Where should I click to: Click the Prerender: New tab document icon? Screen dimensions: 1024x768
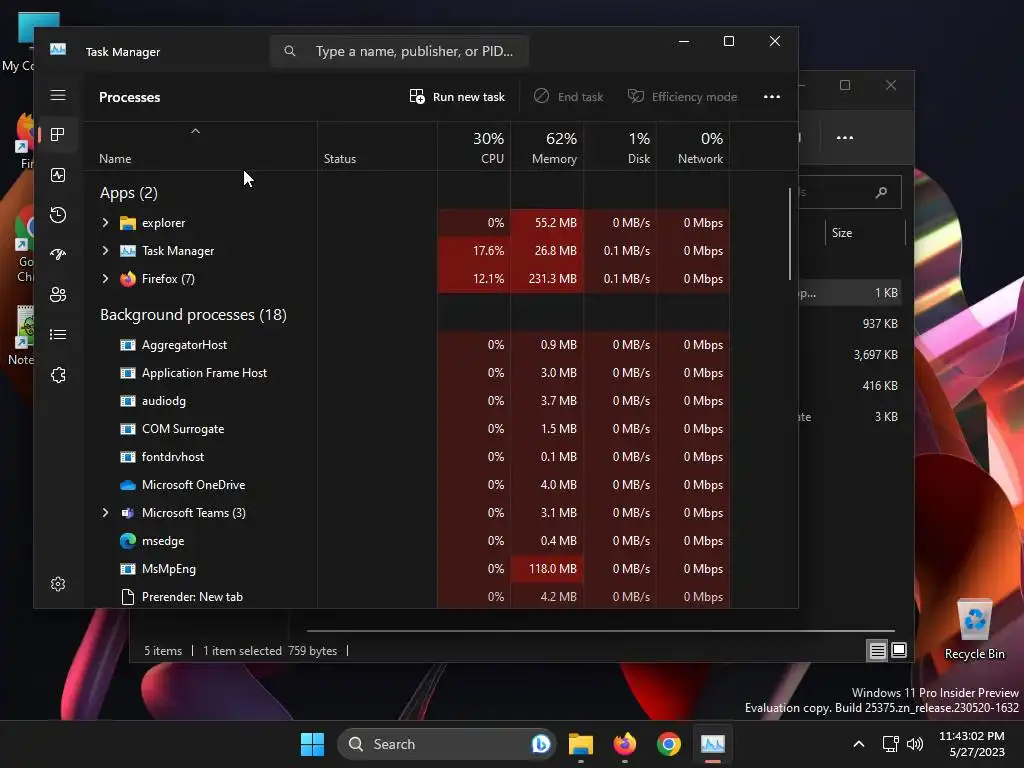(128, 597)
